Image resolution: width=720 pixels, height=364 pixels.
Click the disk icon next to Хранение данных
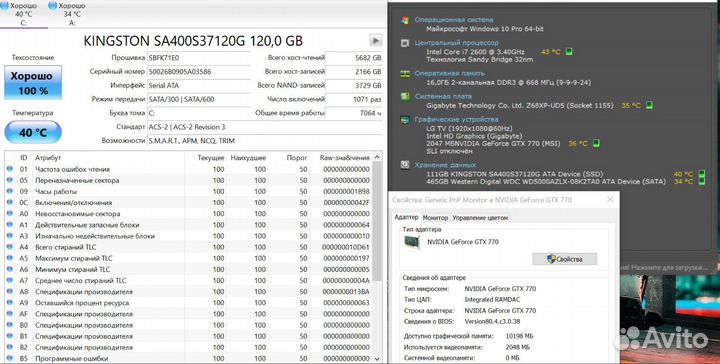405,164
